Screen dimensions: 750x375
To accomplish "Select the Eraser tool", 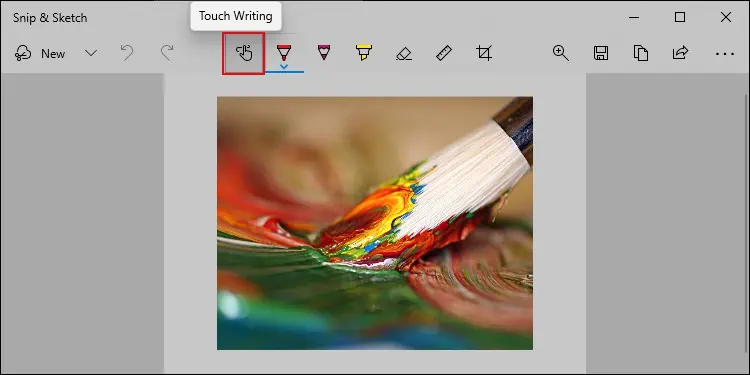I will [x=404, y=53].
